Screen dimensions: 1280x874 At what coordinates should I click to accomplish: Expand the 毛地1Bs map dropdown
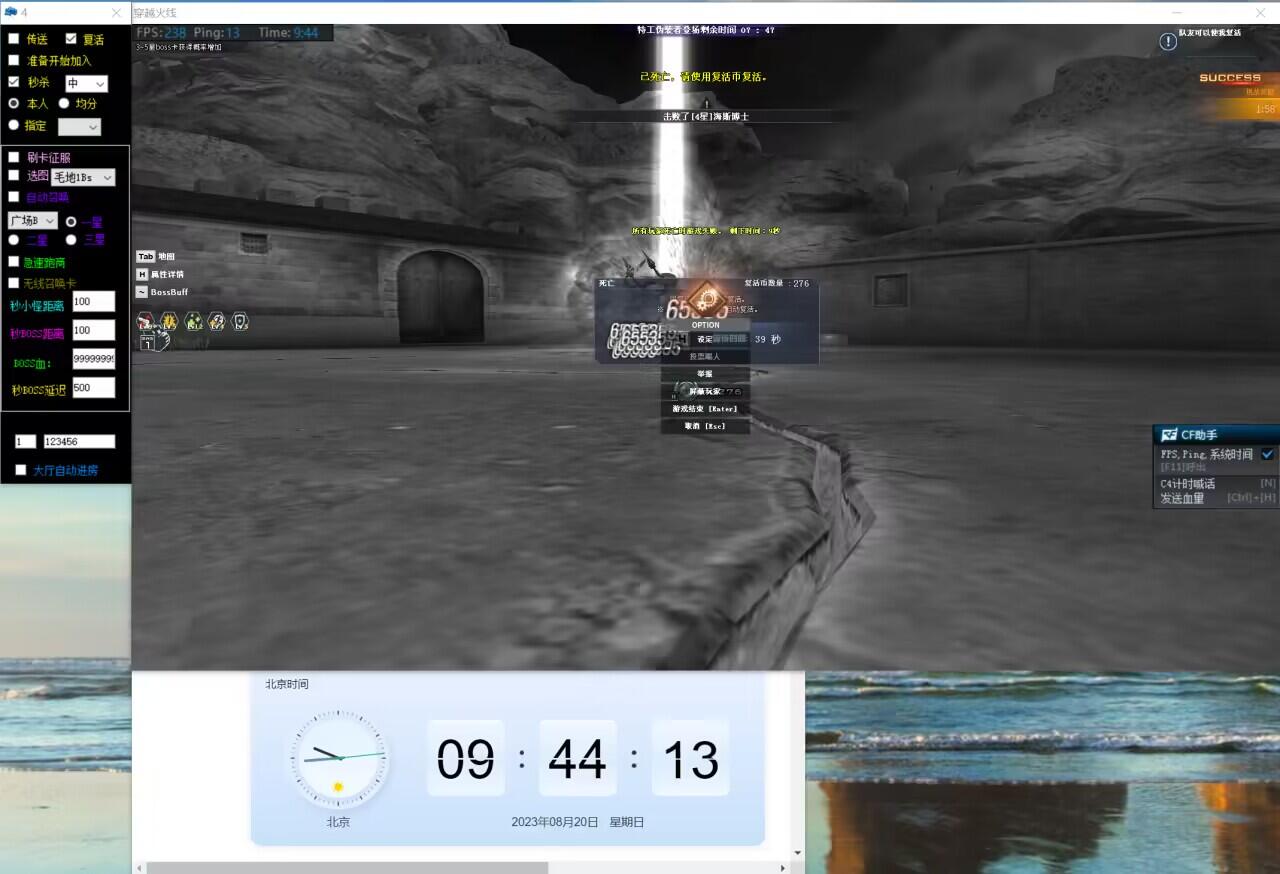coord(84,177)
